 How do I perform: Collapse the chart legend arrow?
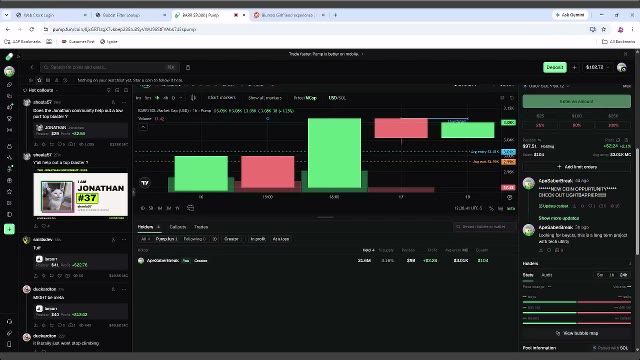pyautogui.click(x=143, y=127)
